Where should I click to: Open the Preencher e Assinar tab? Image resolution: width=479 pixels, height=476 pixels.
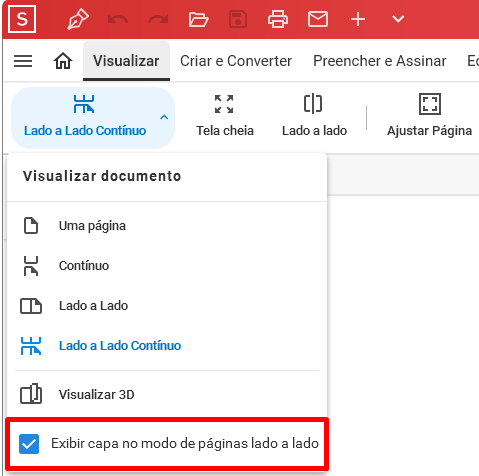380,61
